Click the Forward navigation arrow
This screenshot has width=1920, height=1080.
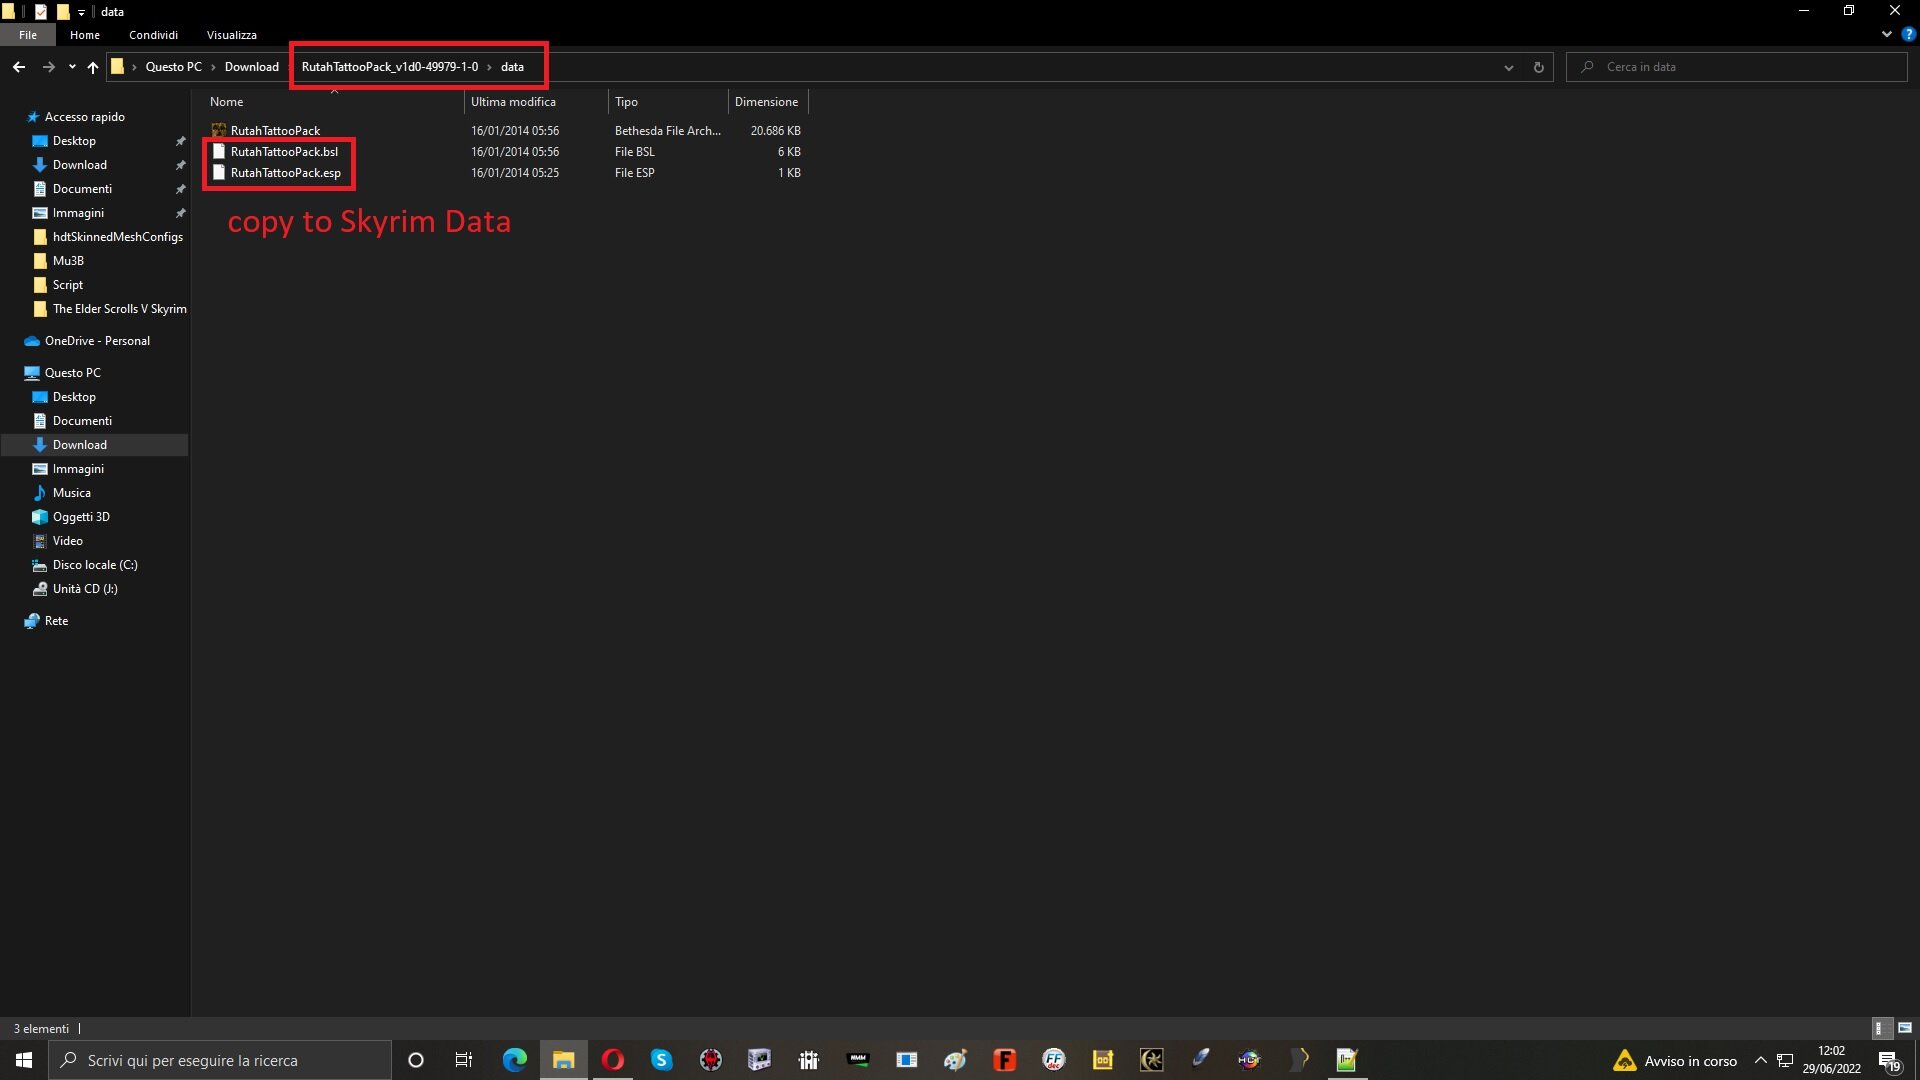[x=48, y=67]
